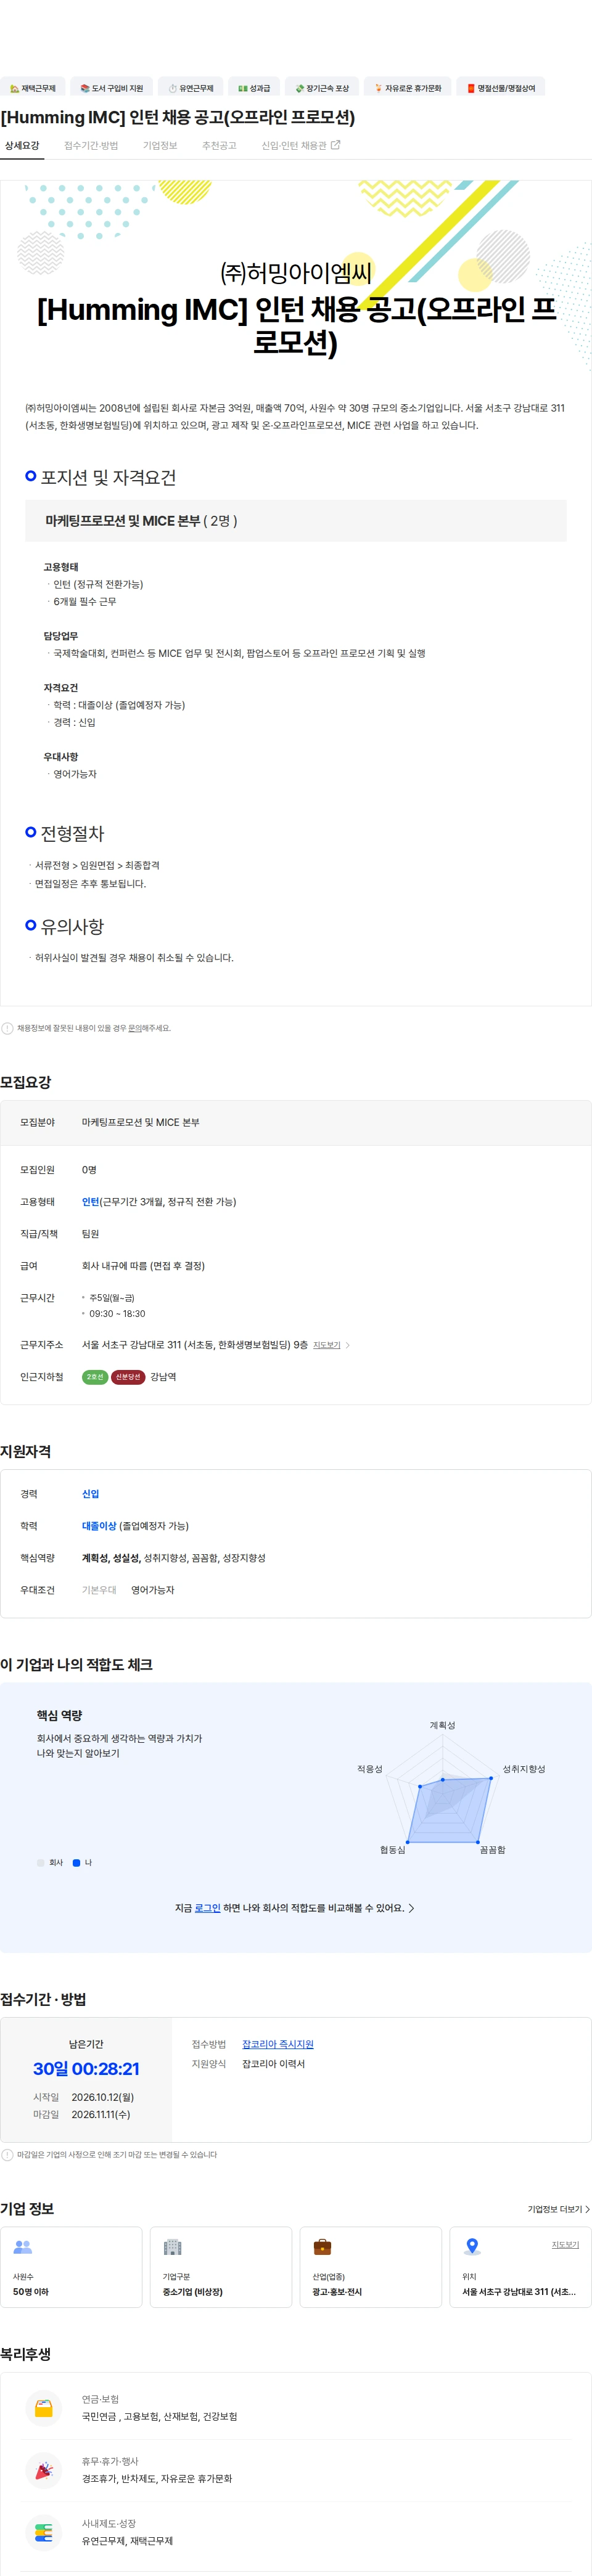Click the blue 나 legend marker
The height and width of the screenshot is (2576, 592).
coord(76,1863)
